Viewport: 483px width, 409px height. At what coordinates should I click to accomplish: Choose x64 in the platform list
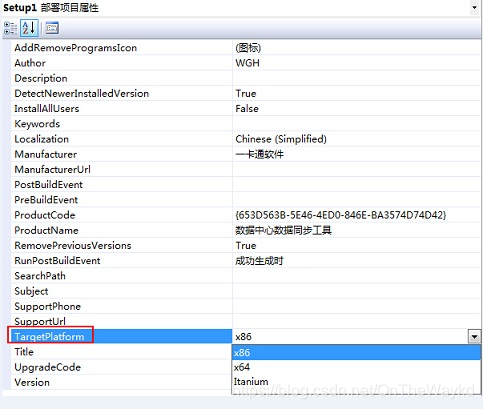point(356,367)
